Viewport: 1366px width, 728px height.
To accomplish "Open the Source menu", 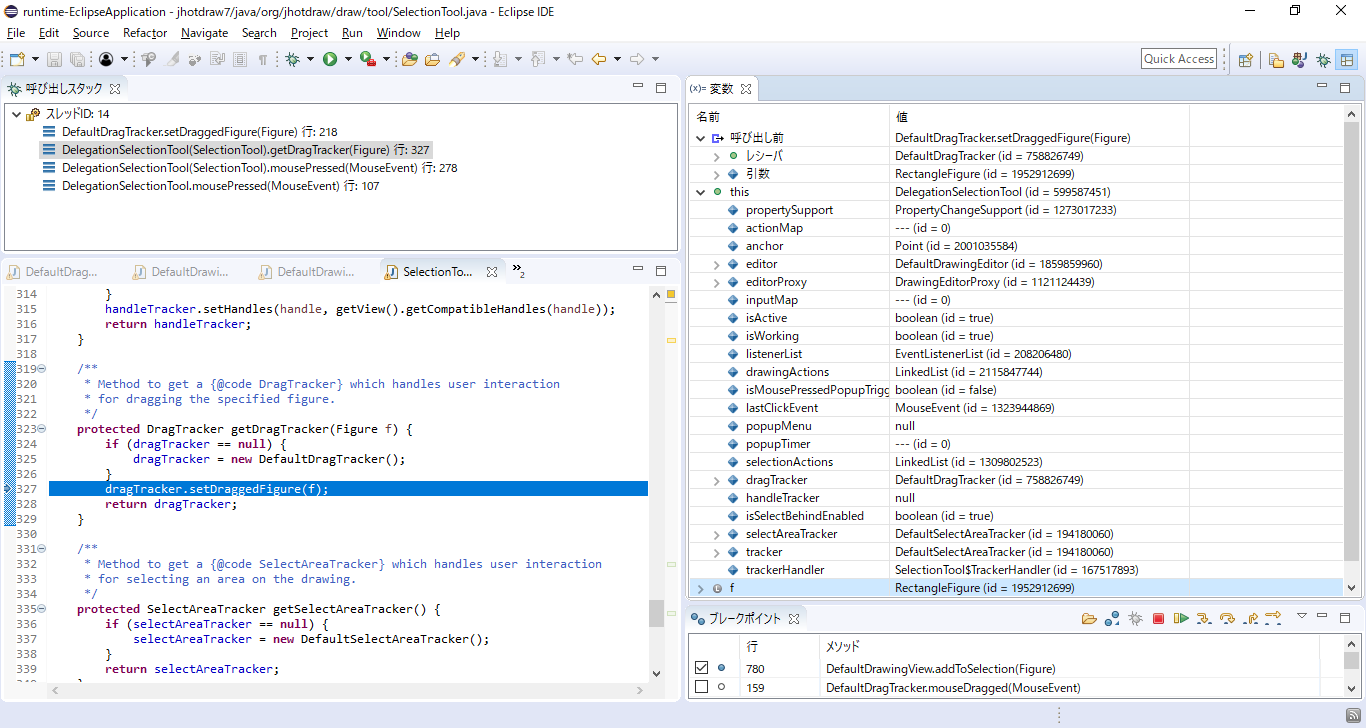I will [x=90, y=33].
